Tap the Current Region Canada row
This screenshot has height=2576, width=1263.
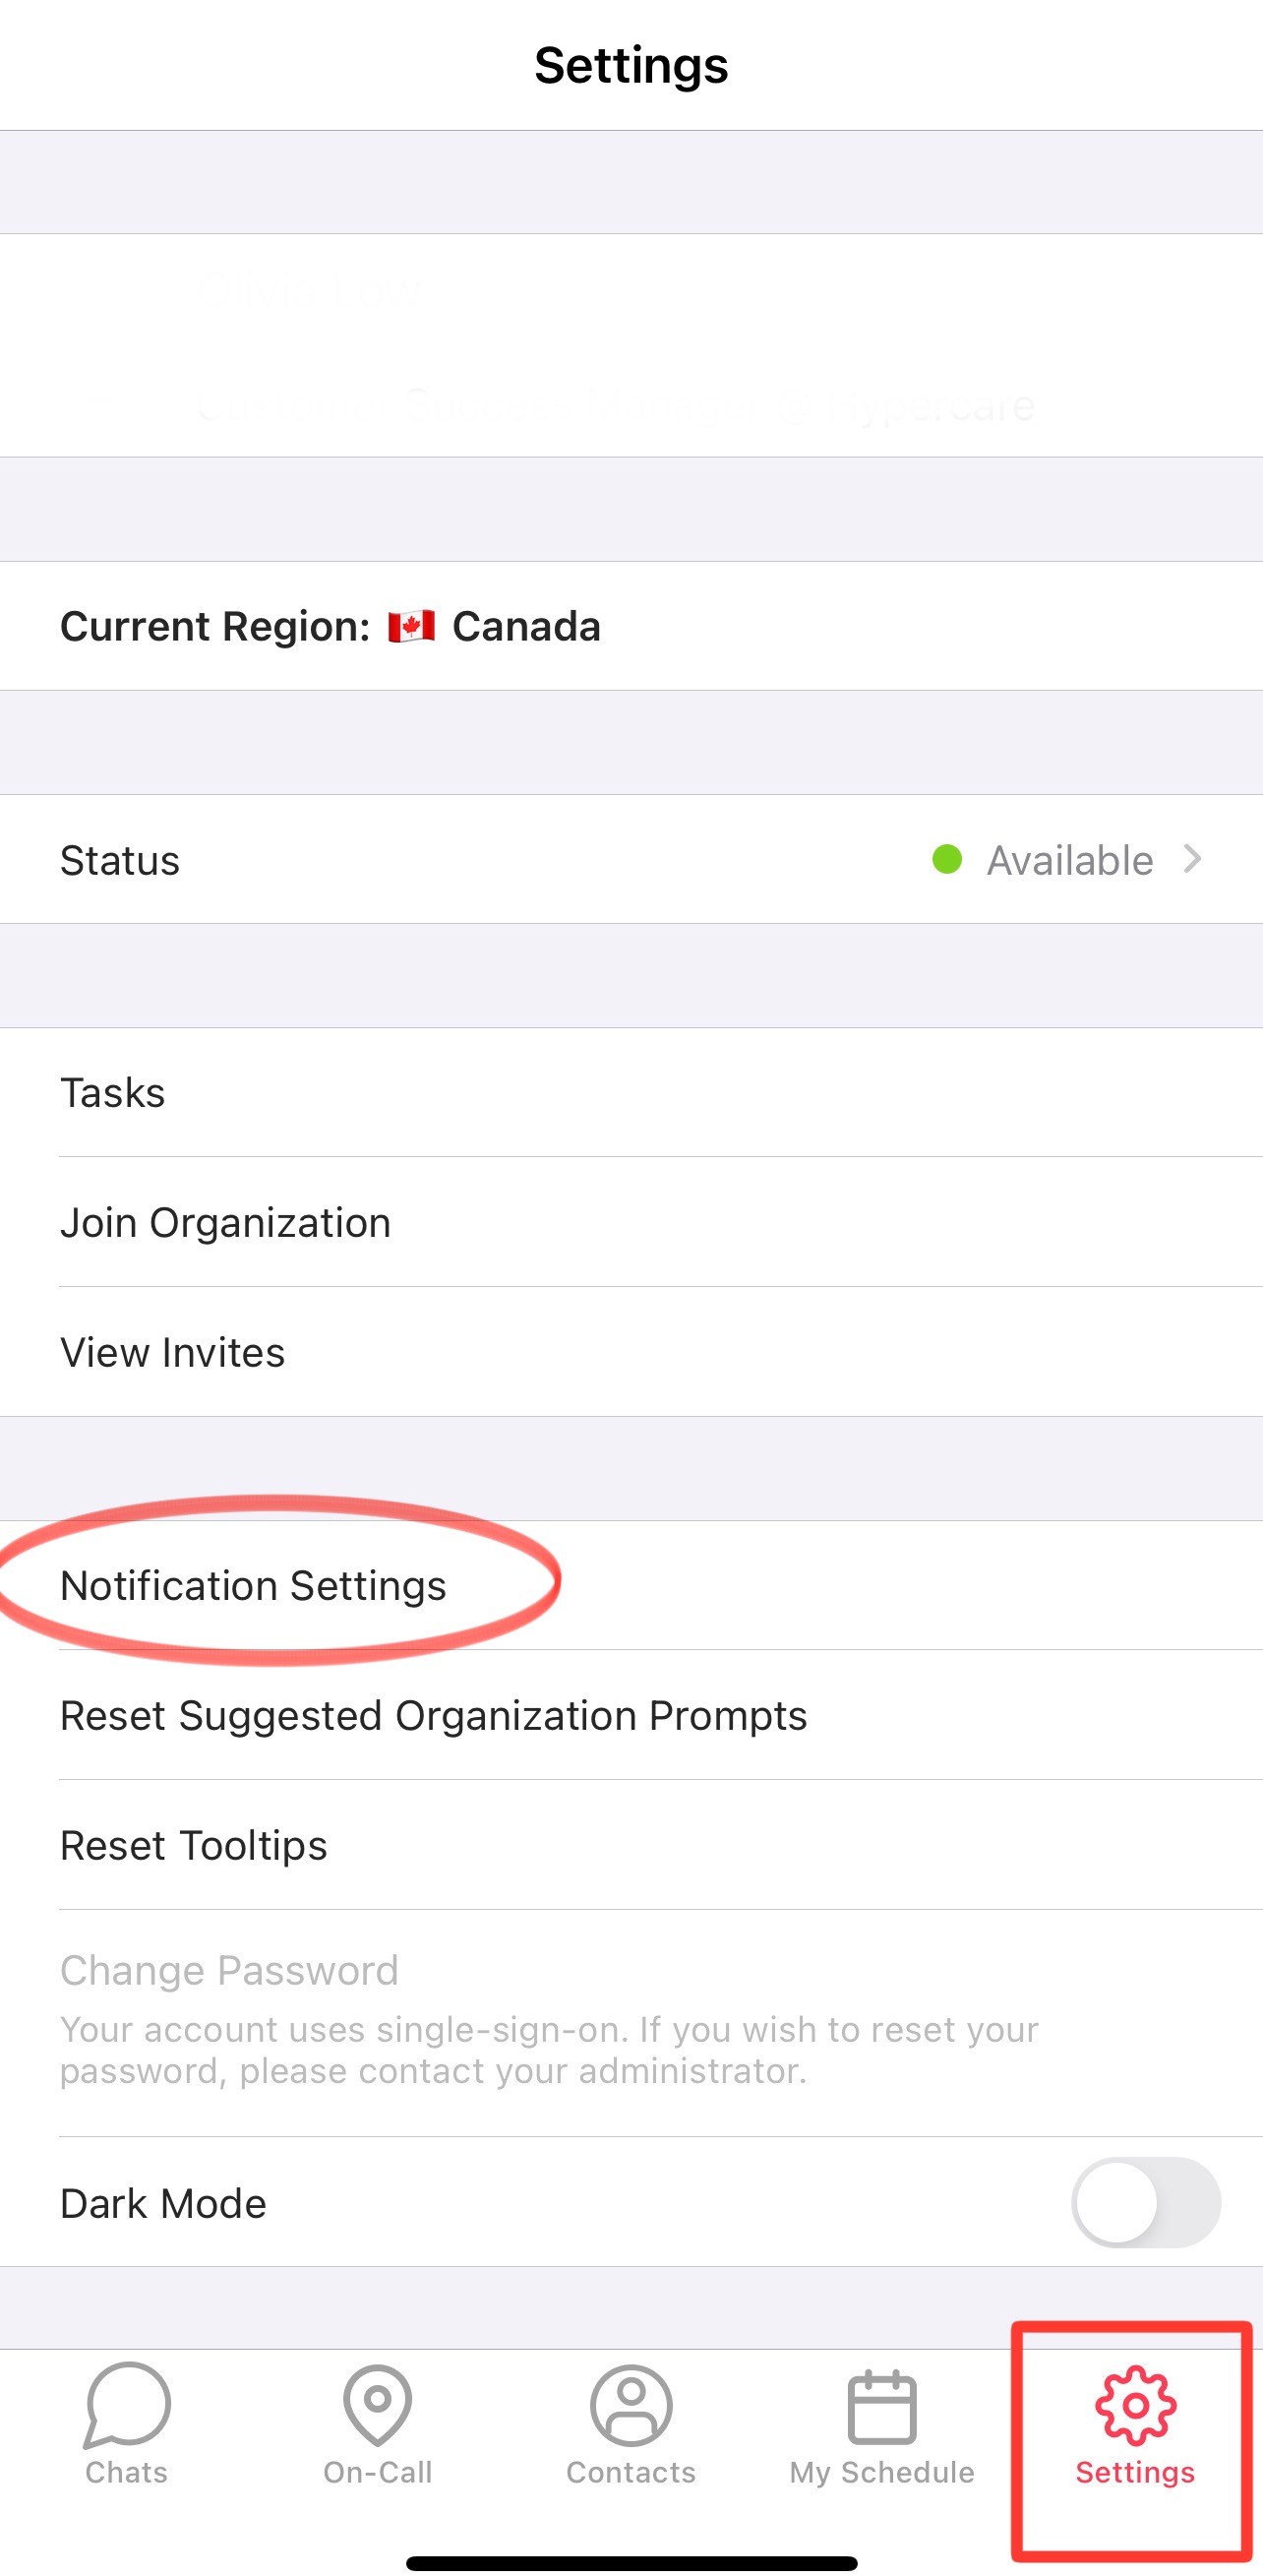(631, 626)
